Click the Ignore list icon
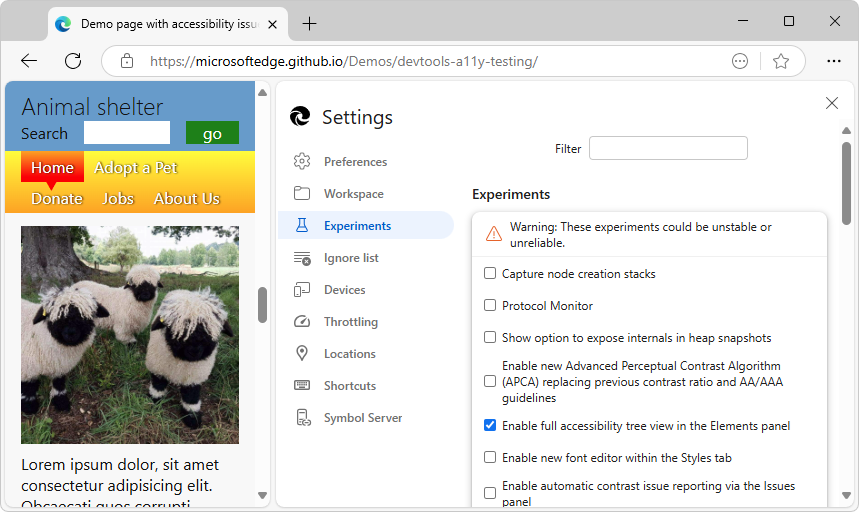859x512 pixels. point(302,258)
